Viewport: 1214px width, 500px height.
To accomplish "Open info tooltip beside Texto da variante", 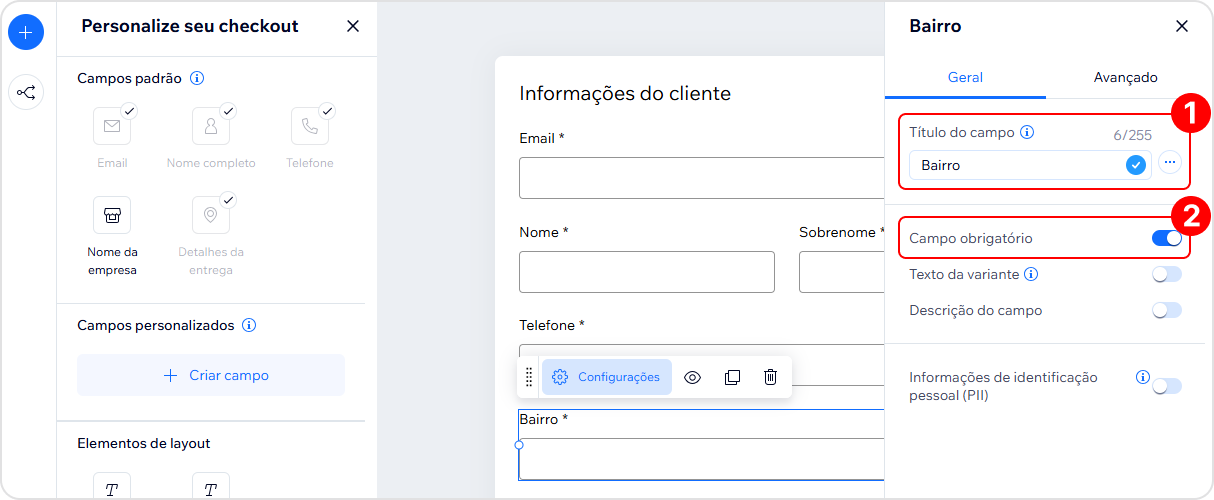I will pyautogui.click(x=1031, y=274).
